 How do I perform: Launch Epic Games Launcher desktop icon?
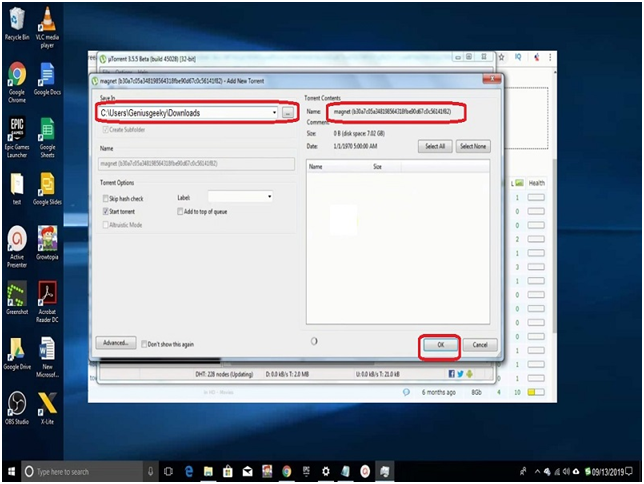17,137
